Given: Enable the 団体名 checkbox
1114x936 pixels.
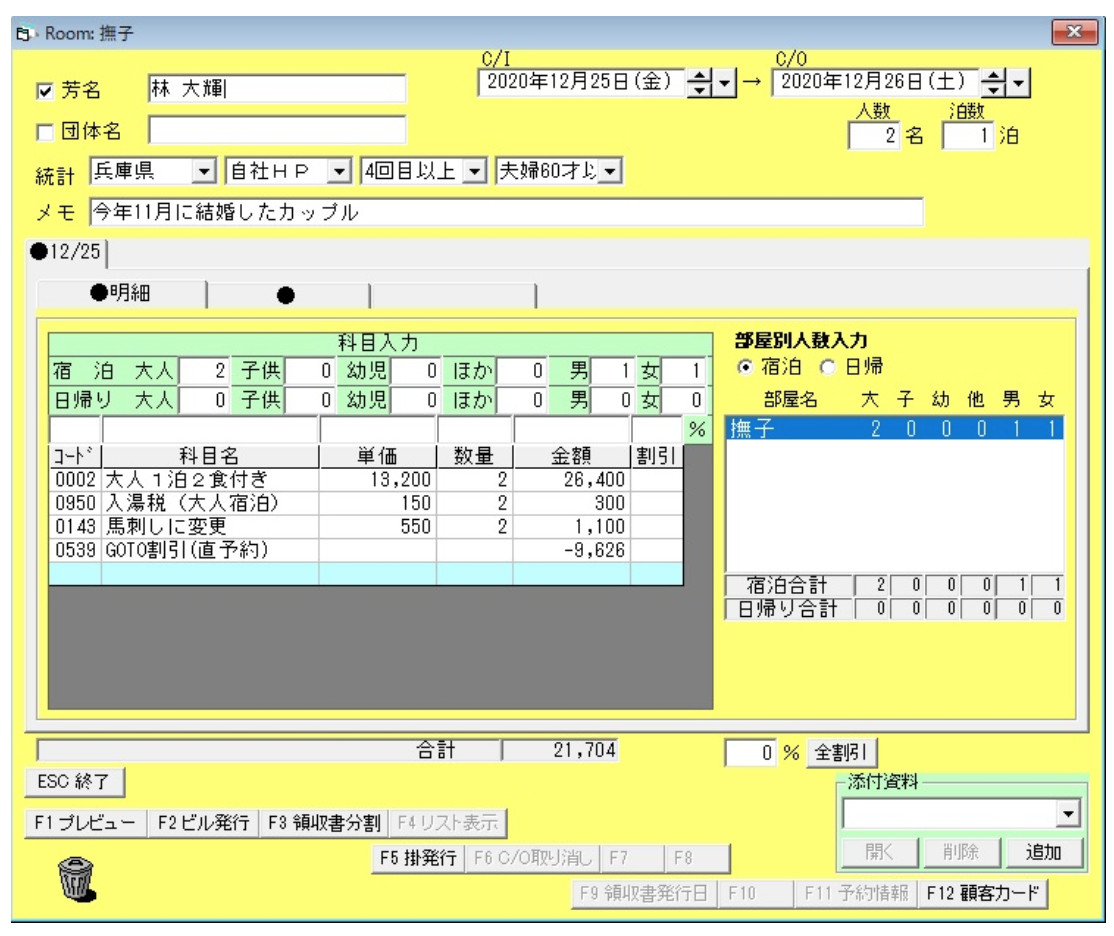Looking at the screenshot, I should 44,130.
